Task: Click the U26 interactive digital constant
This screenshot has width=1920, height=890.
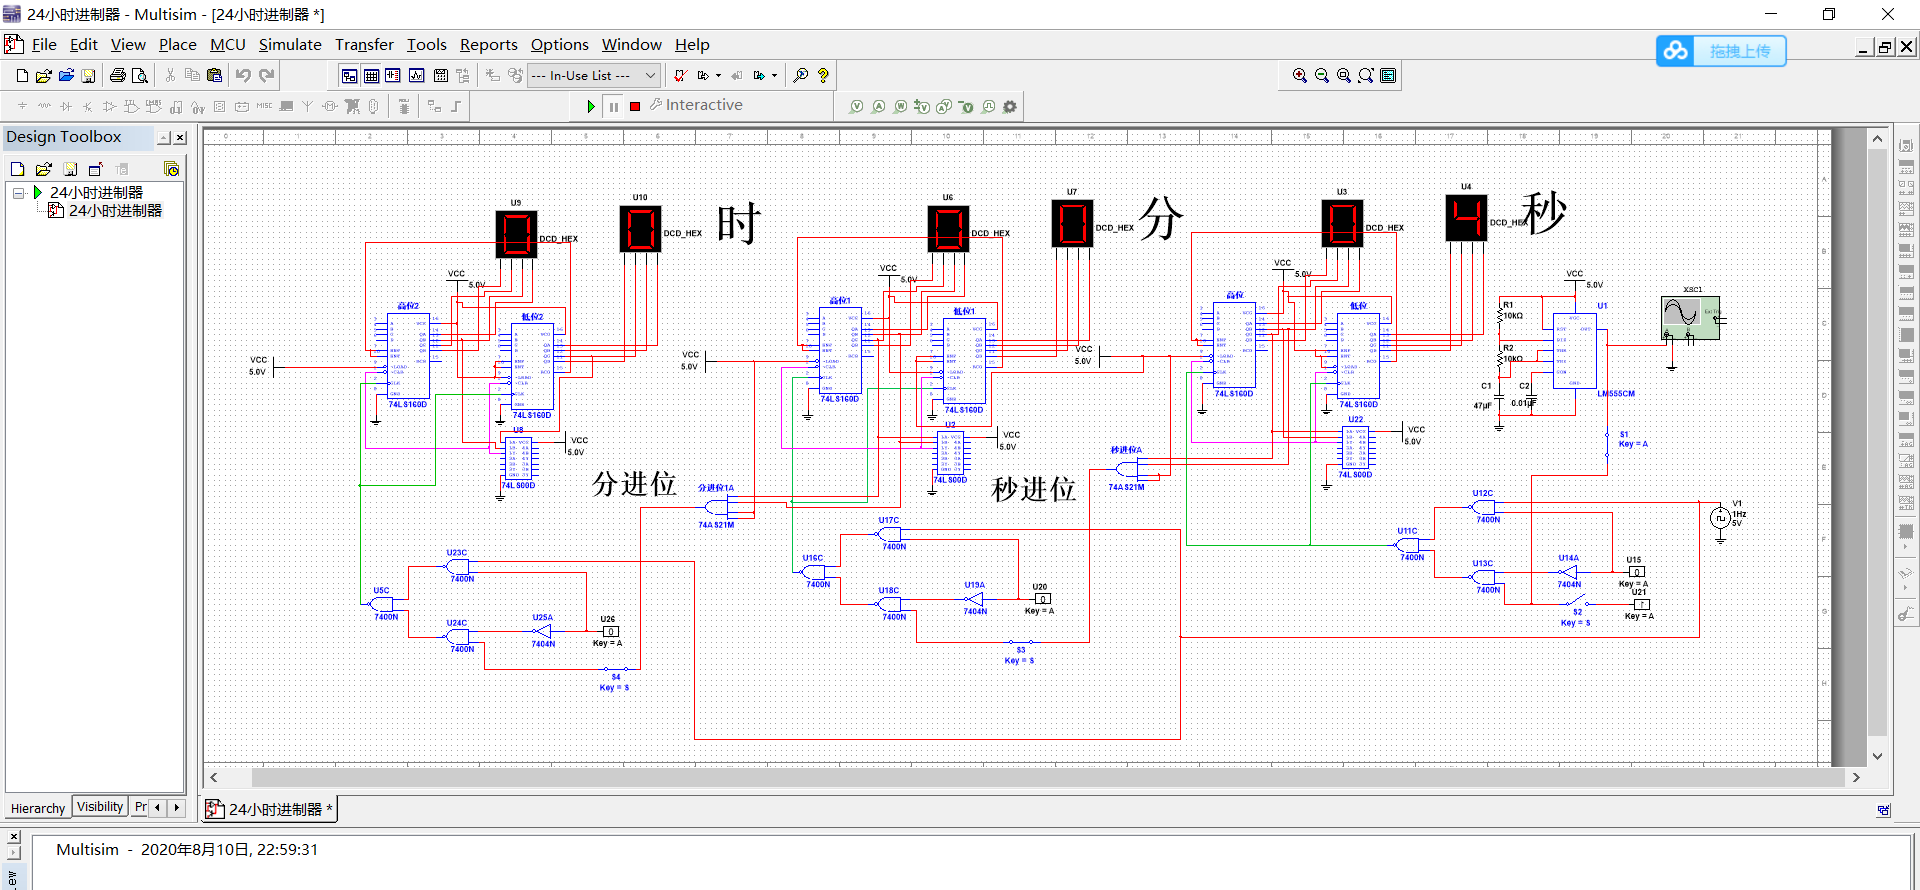Action: pos(610,631)
